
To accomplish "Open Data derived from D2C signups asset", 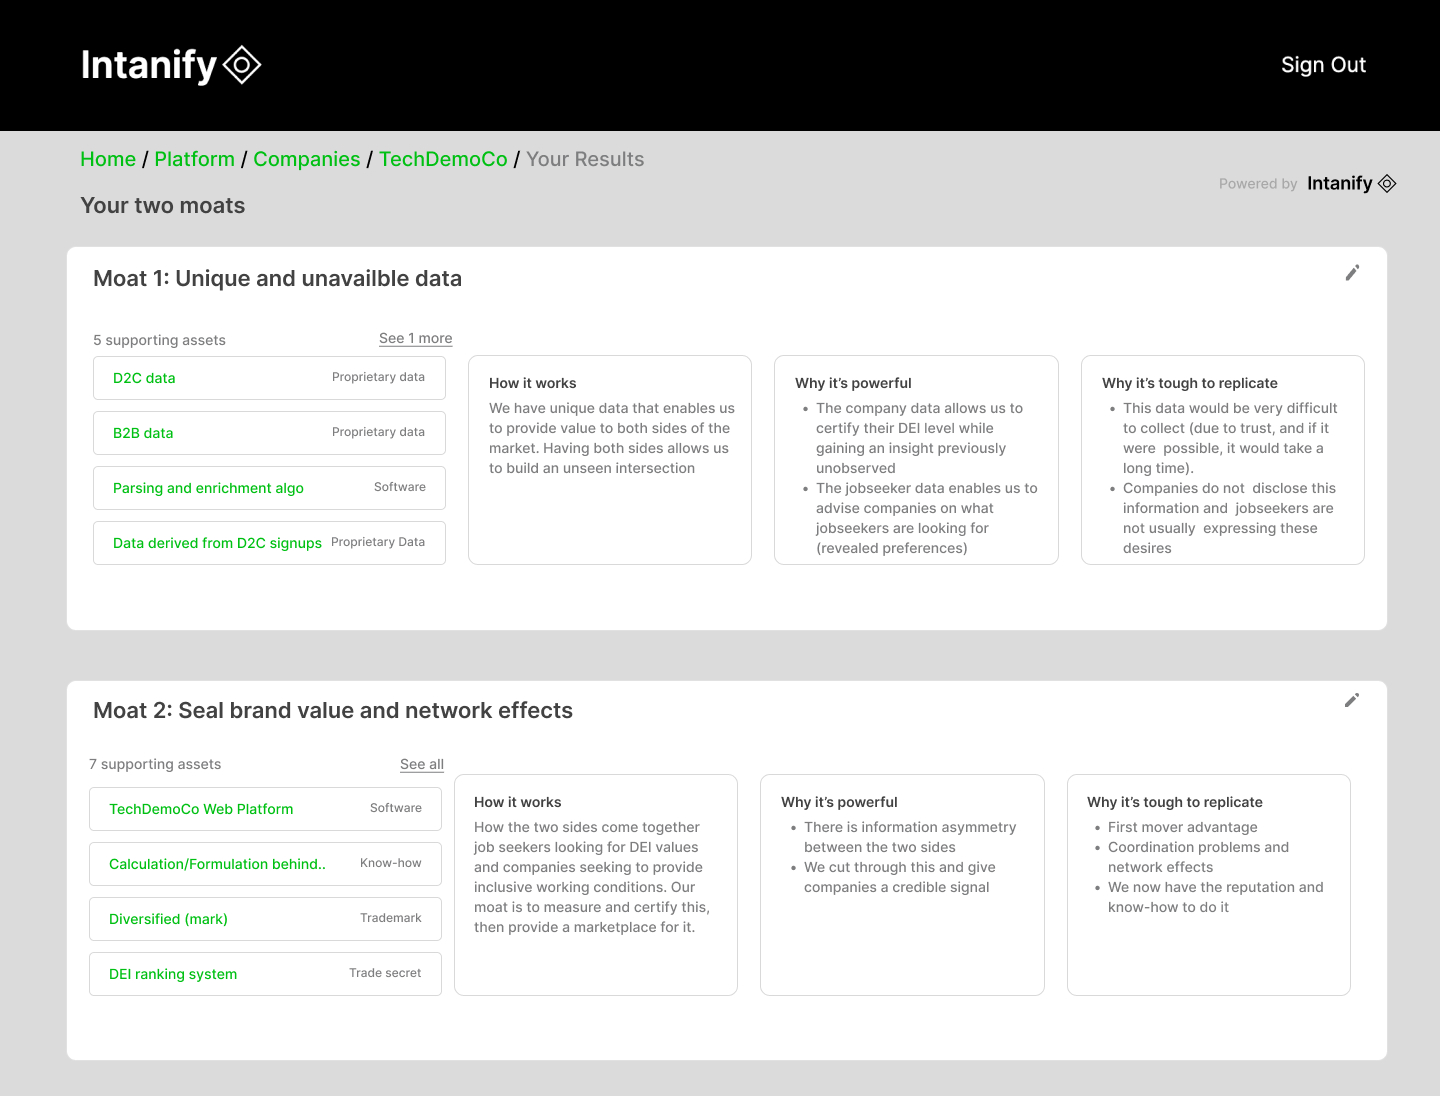I will 269,543.
